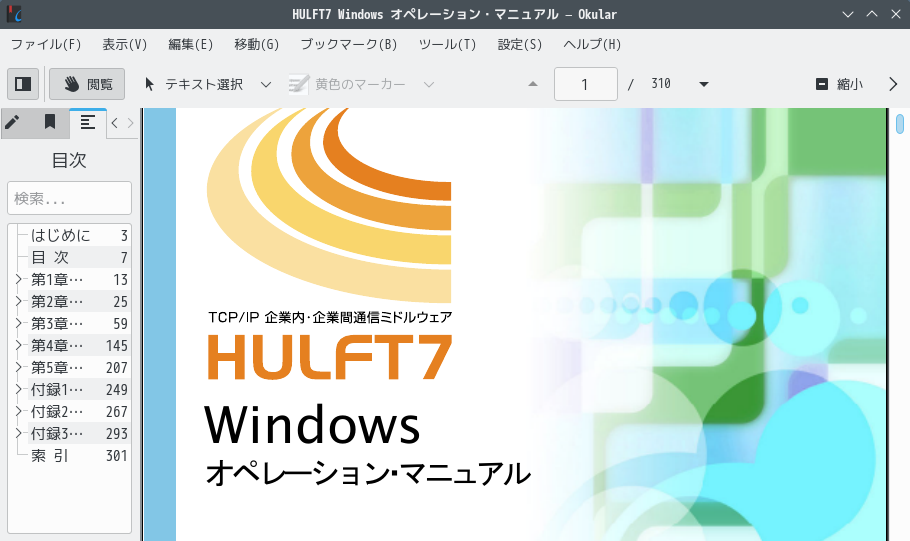
Task: Minimize the Okular window
Action: coord(848,14)
